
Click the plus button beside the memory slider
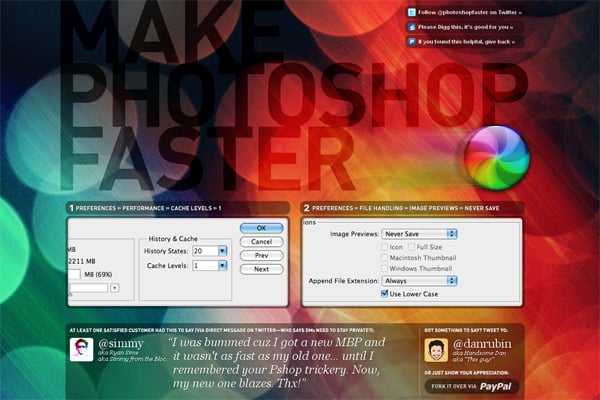tap(114, 288)
